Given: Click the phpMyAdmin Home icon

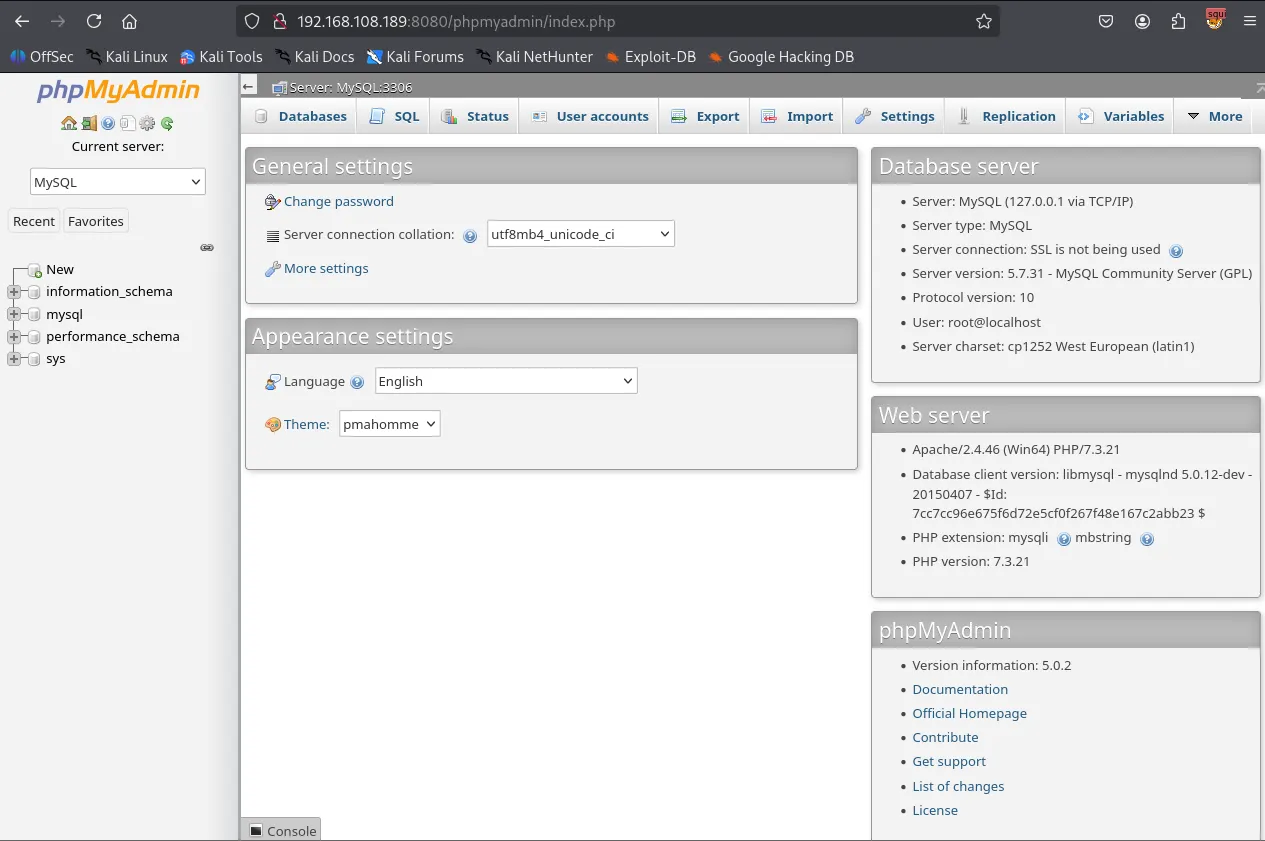Looking at the screenshot, I should coord(68,124).
